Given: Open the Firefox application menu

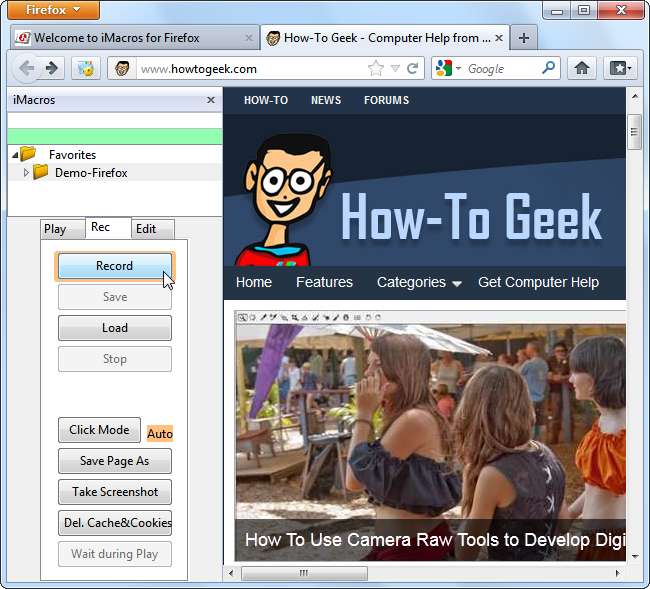Looking at the screenshot, I should 53,10.
